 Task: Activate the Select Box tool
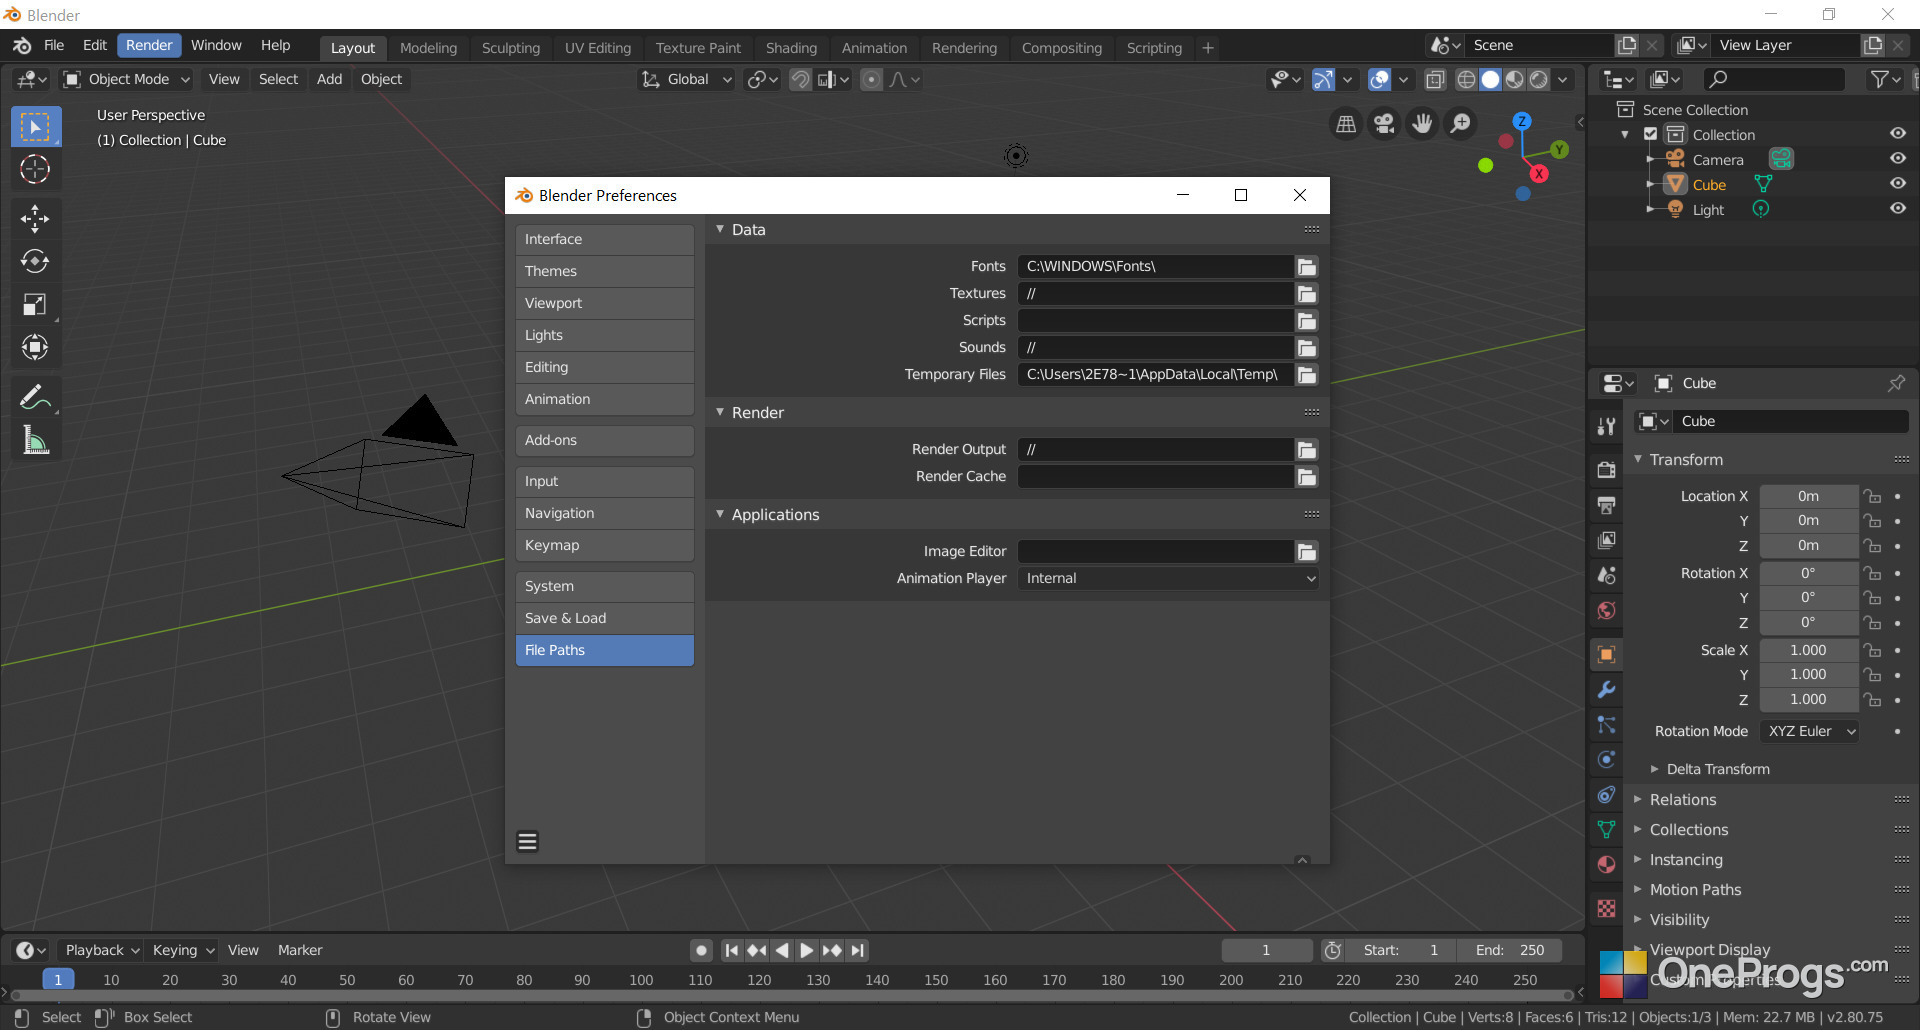coord(35,127)
